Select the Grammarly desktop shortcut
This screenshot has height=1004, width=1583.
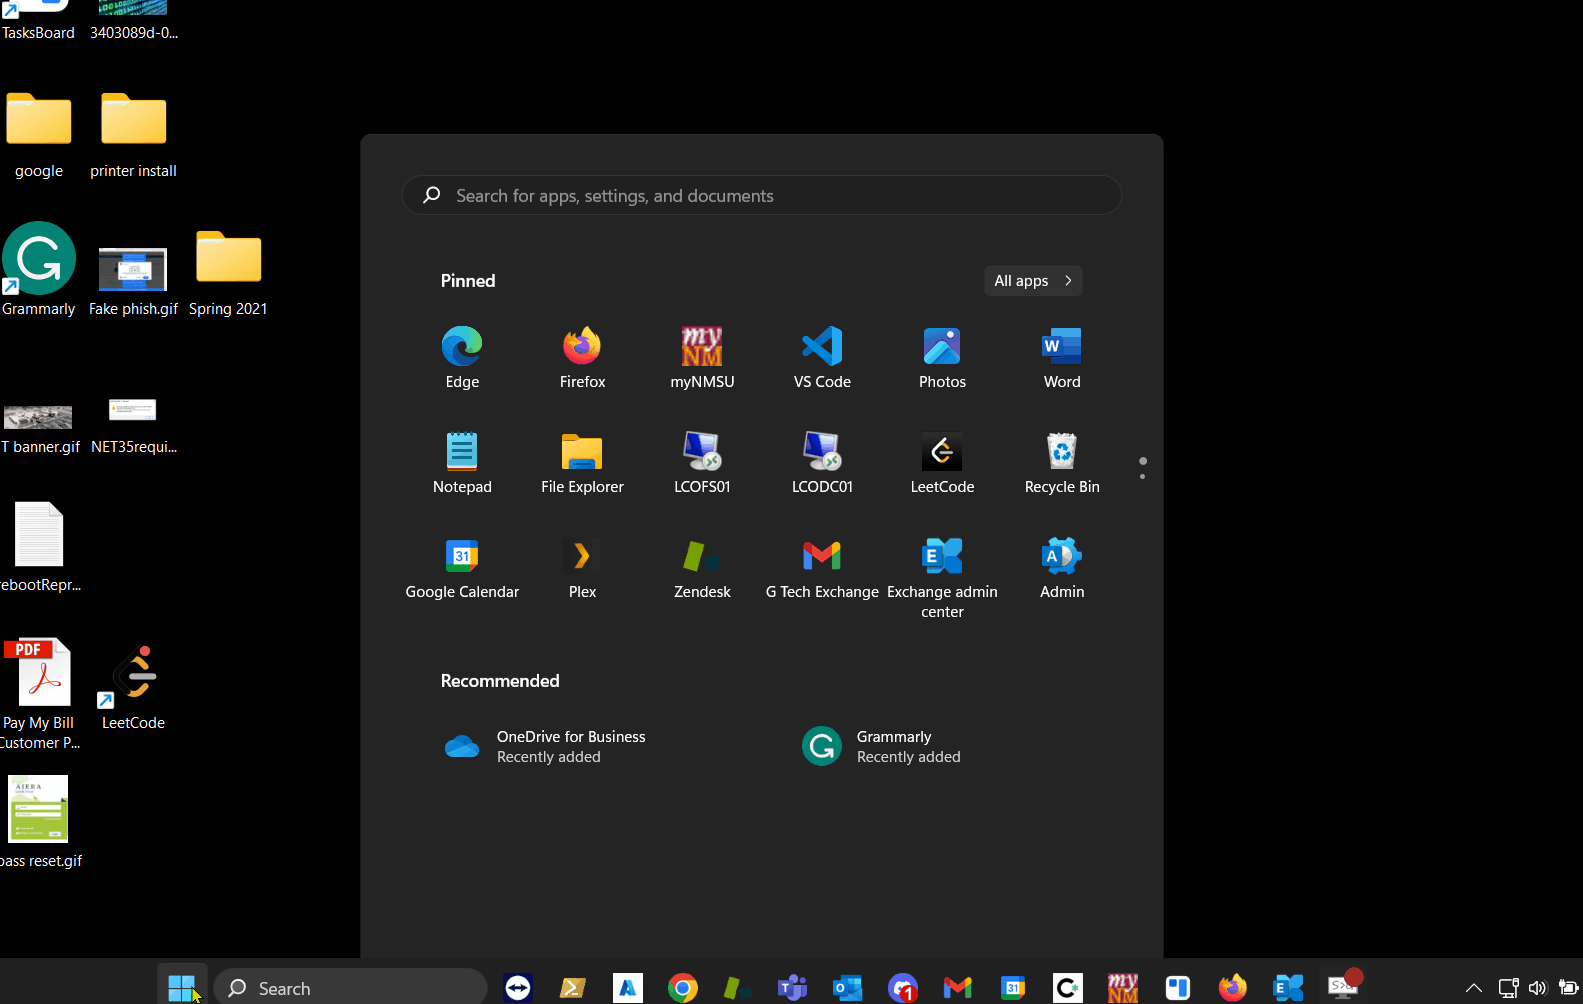point(38,270)
